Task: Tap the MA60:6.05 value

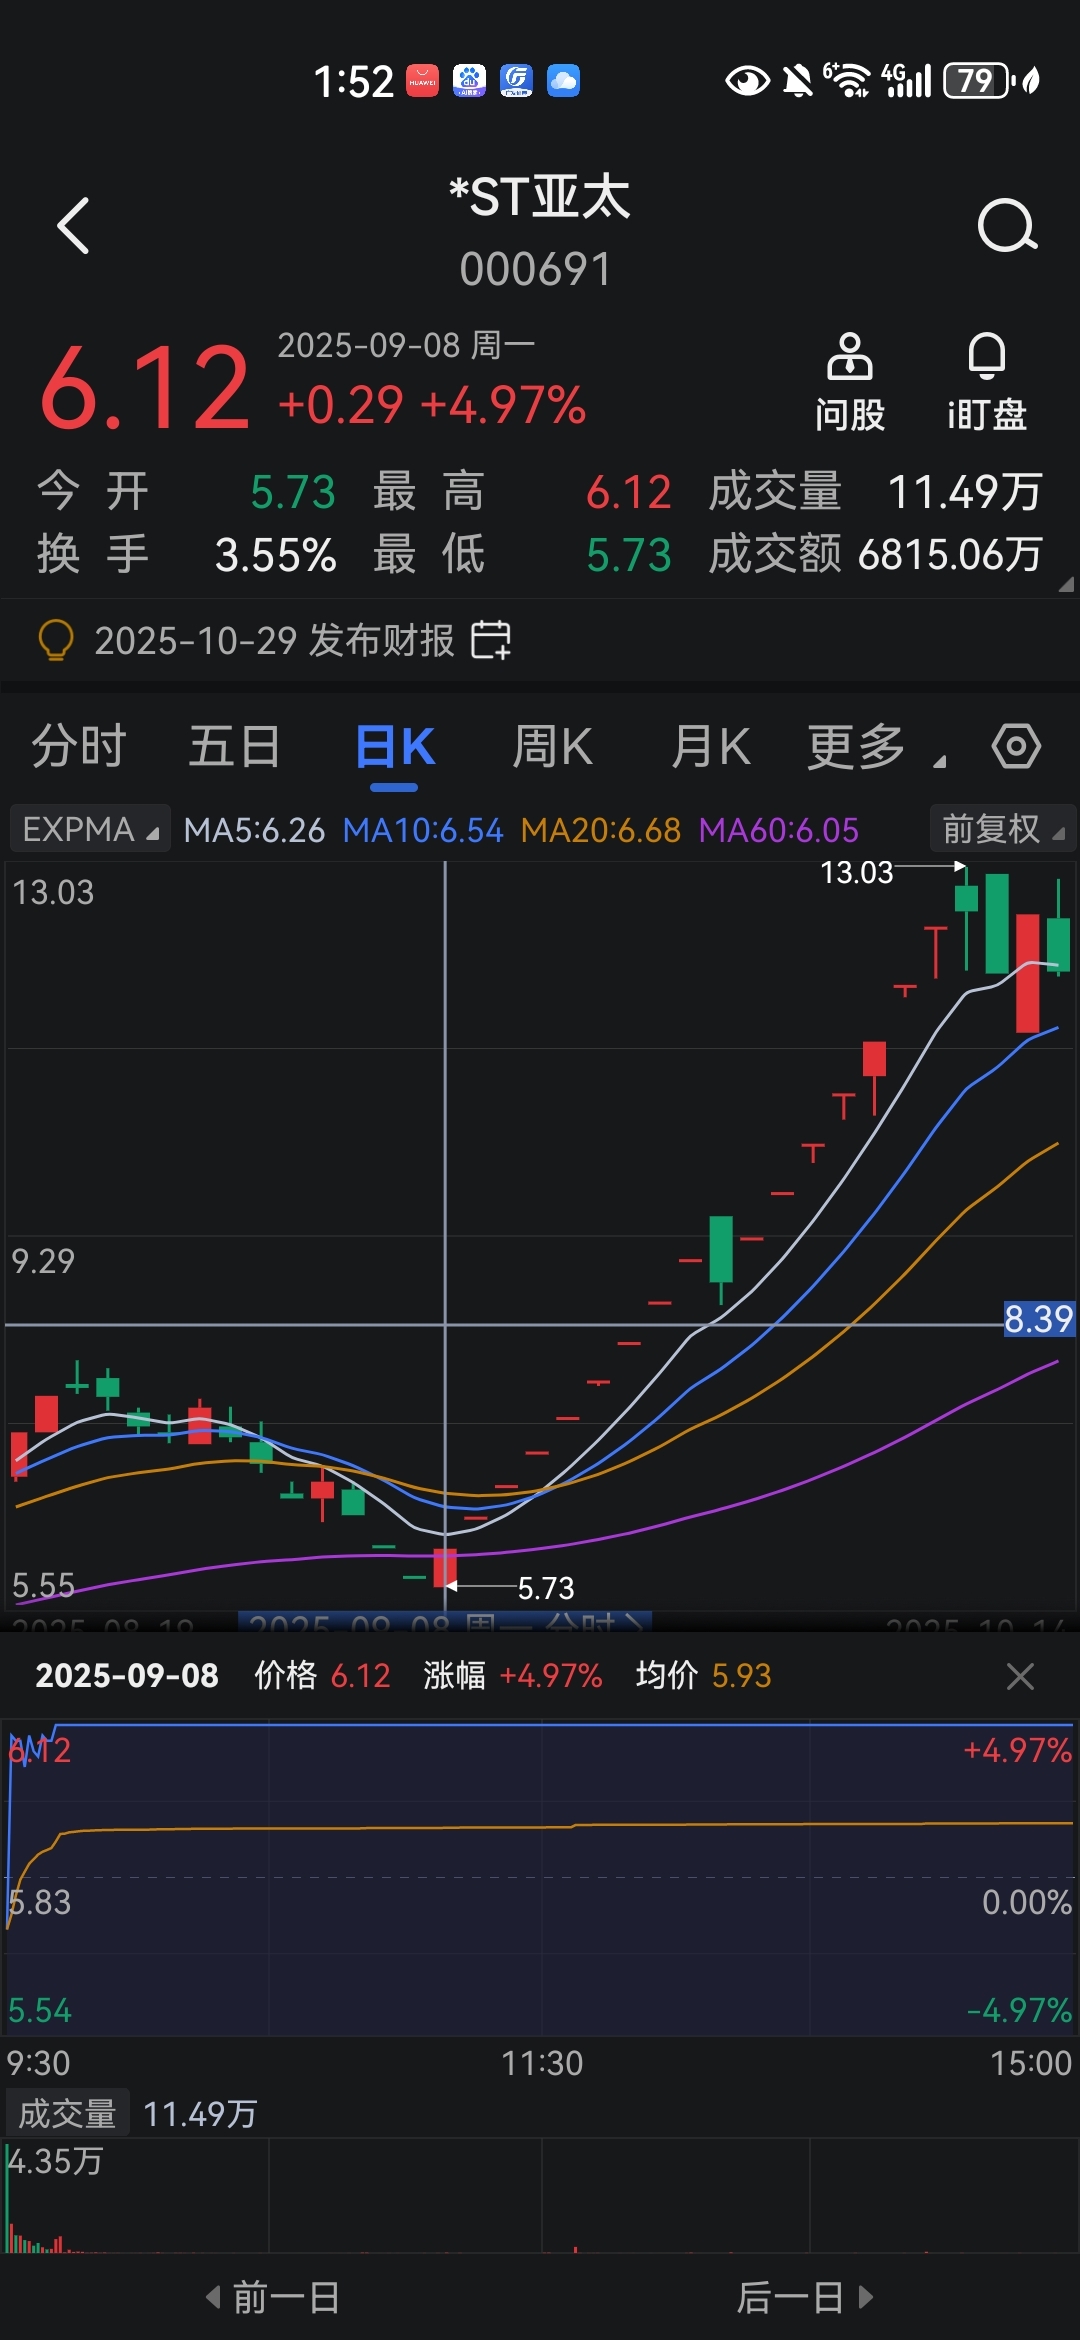Action: tap(779, 830)
